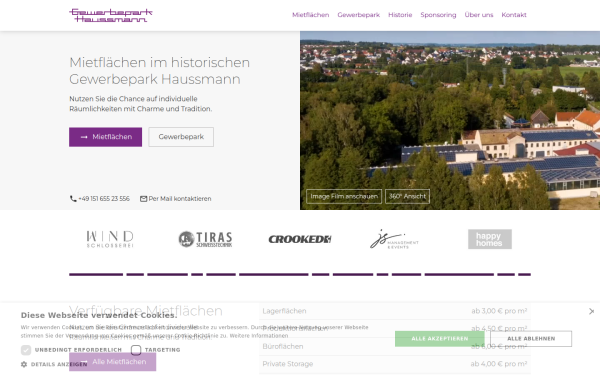This screenshot has width=600, height=375.
Task: Click the outlined Gewerbepark button
Action: point(181,137)
